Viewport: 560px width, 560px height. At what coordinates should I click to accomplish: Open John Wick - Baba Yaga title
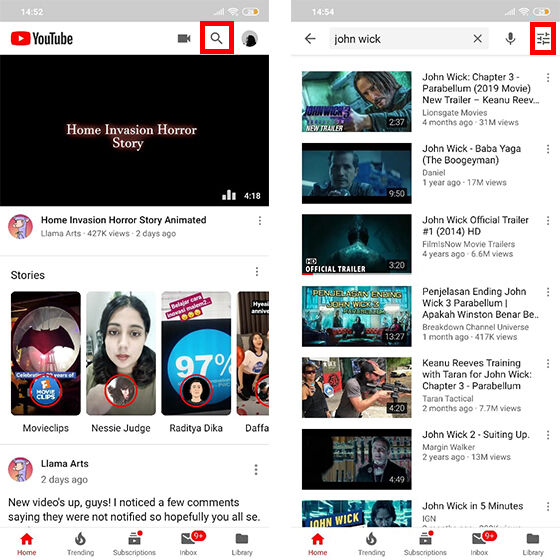coord(471,154)
